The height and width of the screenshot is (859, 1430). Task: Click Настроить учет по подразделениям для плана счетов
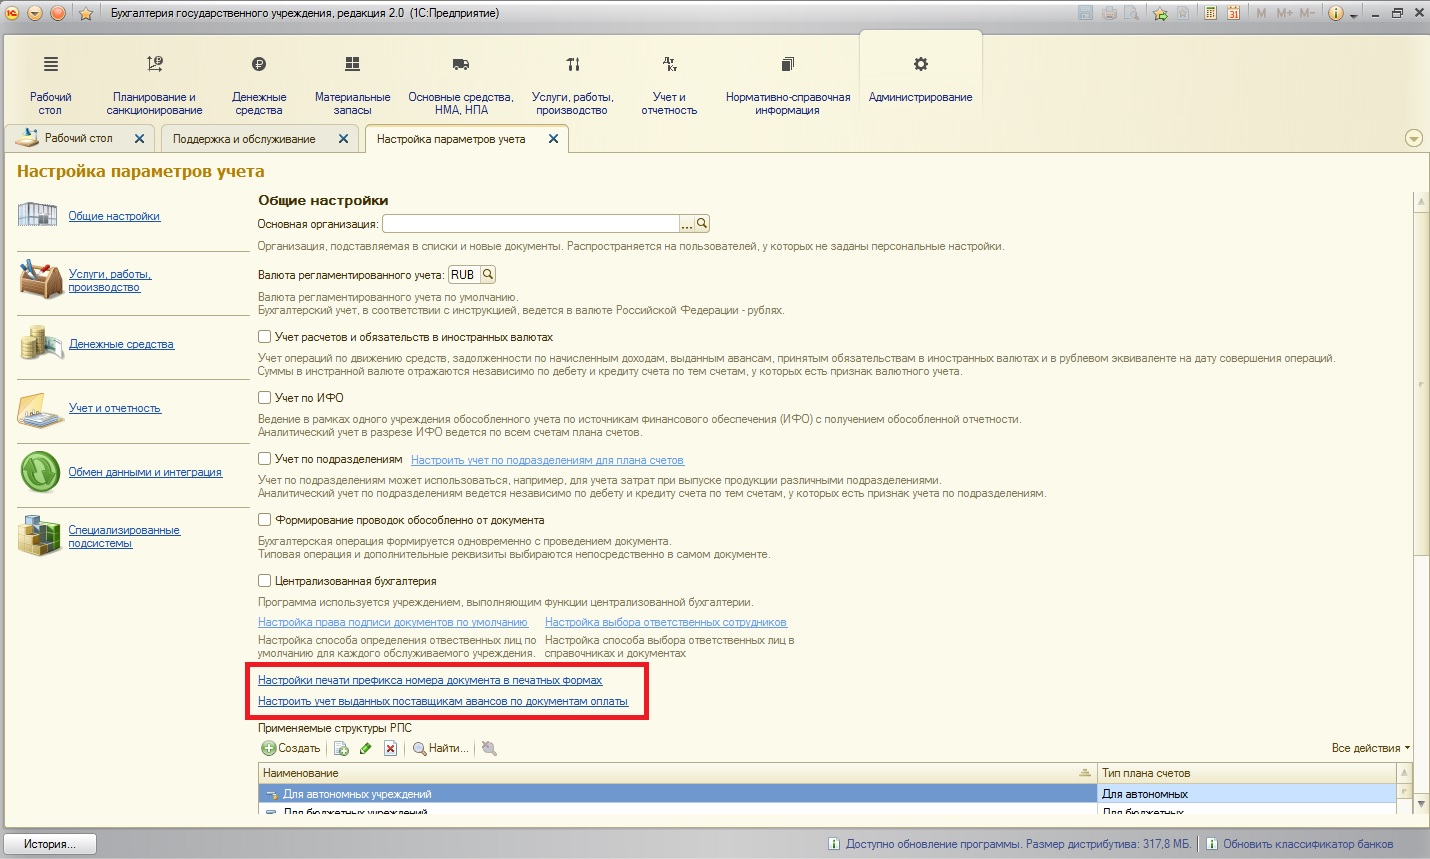[x=547, y=460]
